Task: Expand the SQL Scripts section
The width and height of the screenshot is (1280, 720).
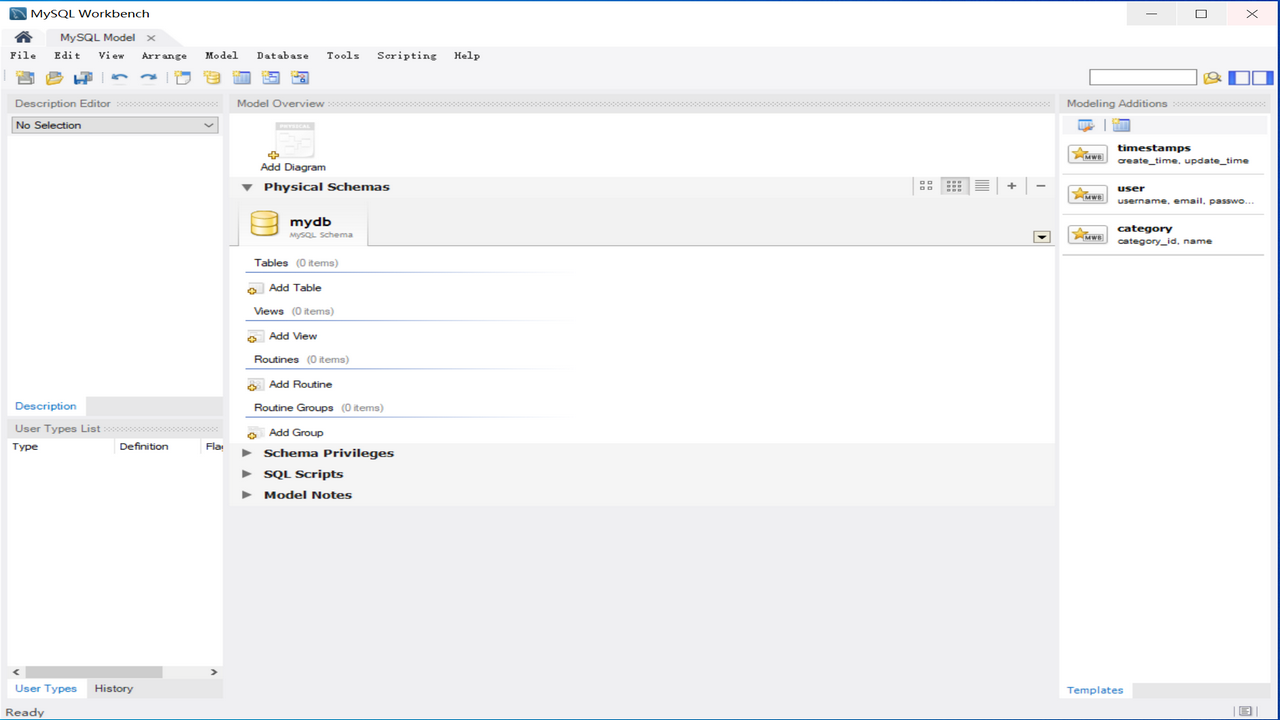Action: 246,473
